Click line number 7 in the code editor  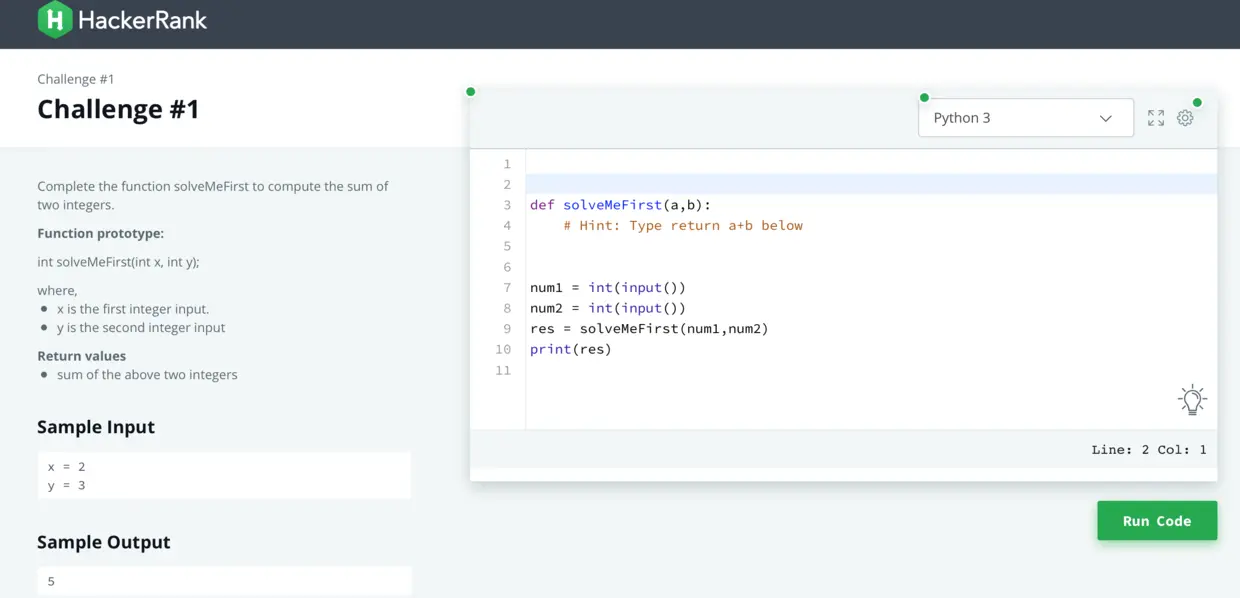point(506,287)
